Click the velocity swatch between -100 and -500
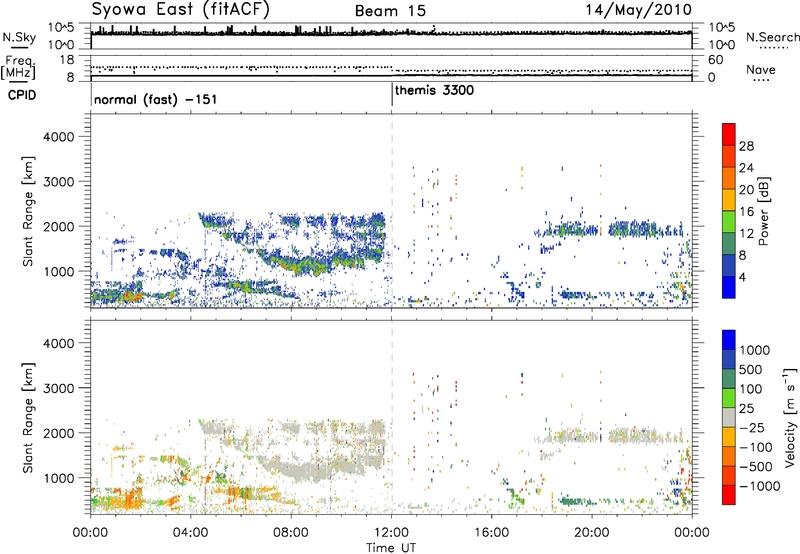This screenshot has width=800, height=554. [729, 457]
